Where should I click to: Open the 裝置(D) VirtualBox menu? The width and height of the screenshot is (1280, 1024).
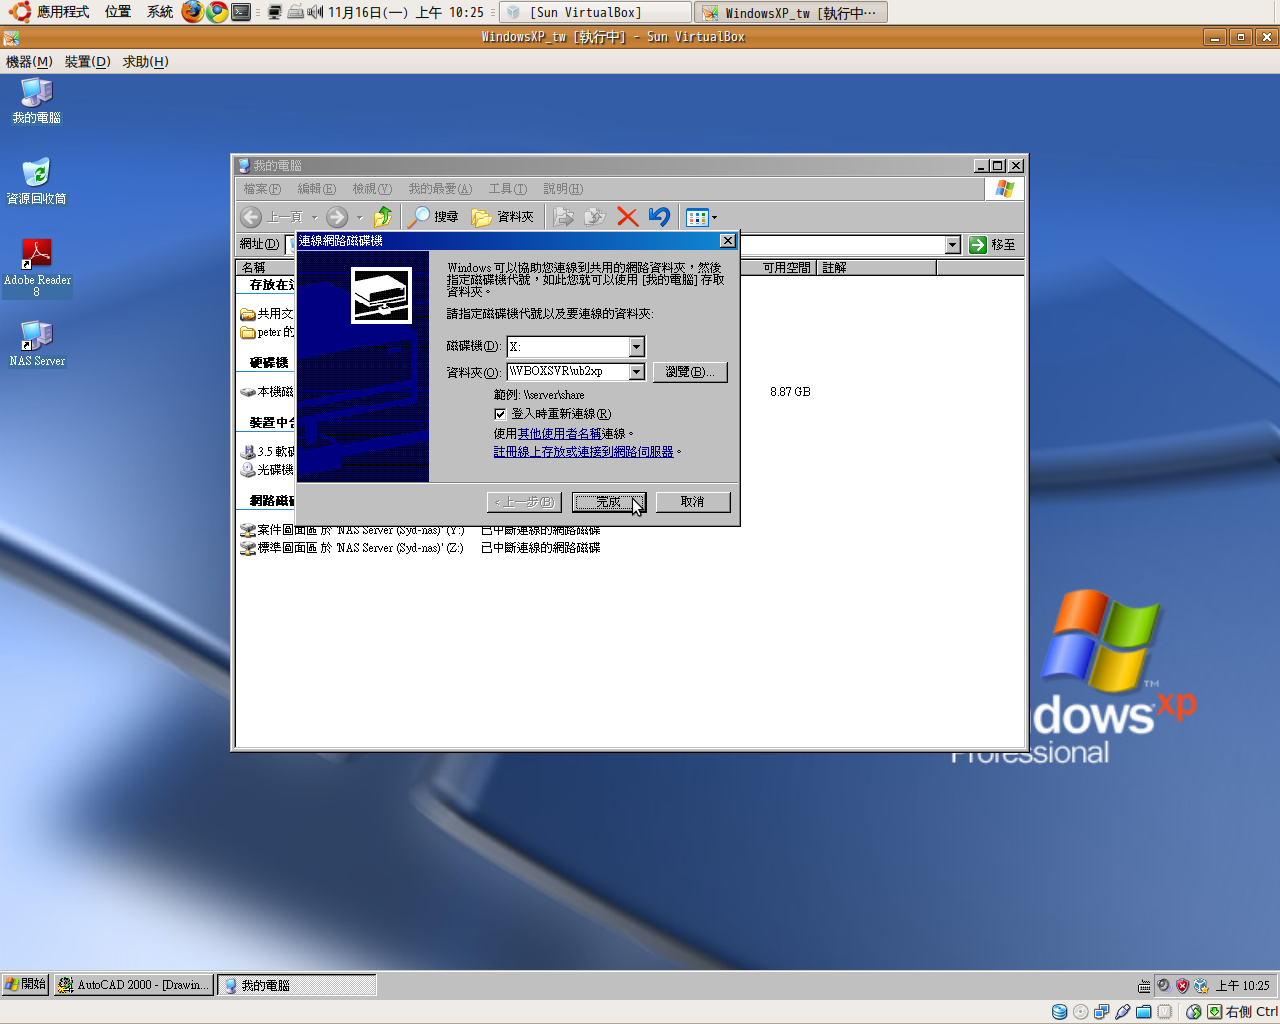click(x=88, y=61)
